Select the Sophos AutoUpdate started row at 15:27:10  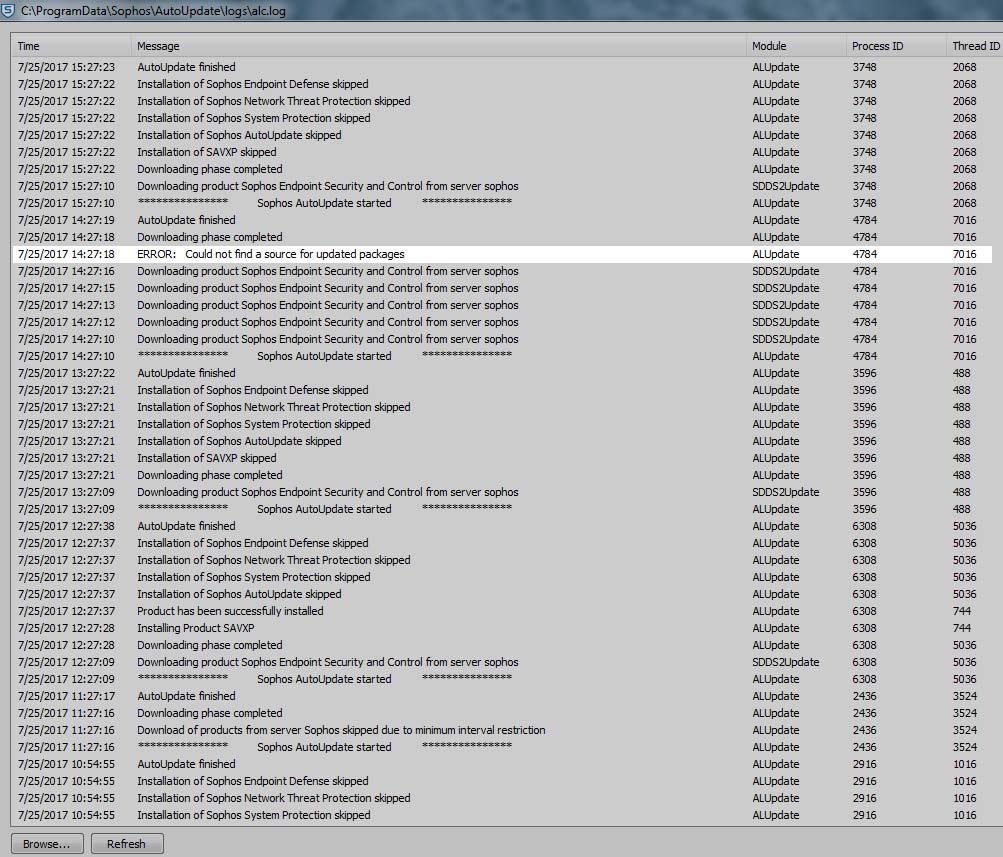pyautogui.click(x=502, y=203)
